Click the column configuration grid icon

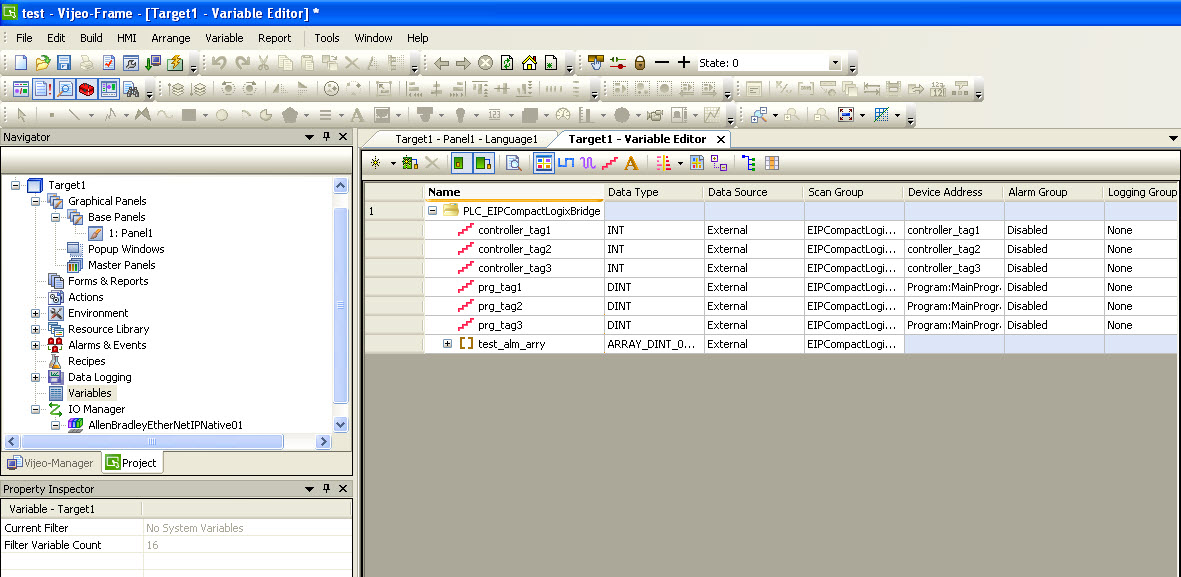click(771, 163)
